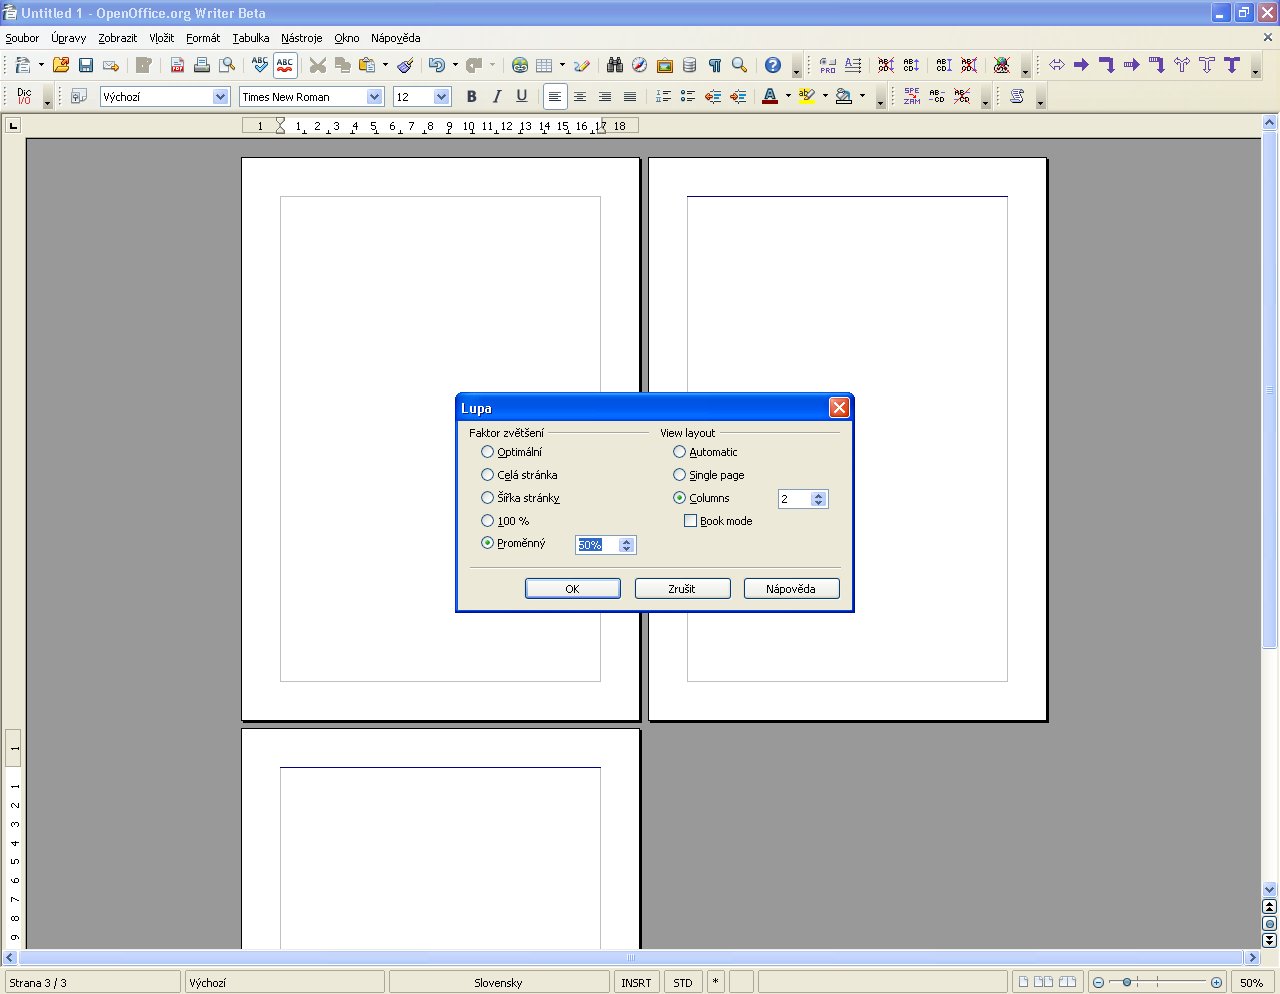Image resolution: width=1280 pixels, height=994 pixels.
Task: Toggle Nonprinting Characters pilcrow icon
Action: click(715, 65)
